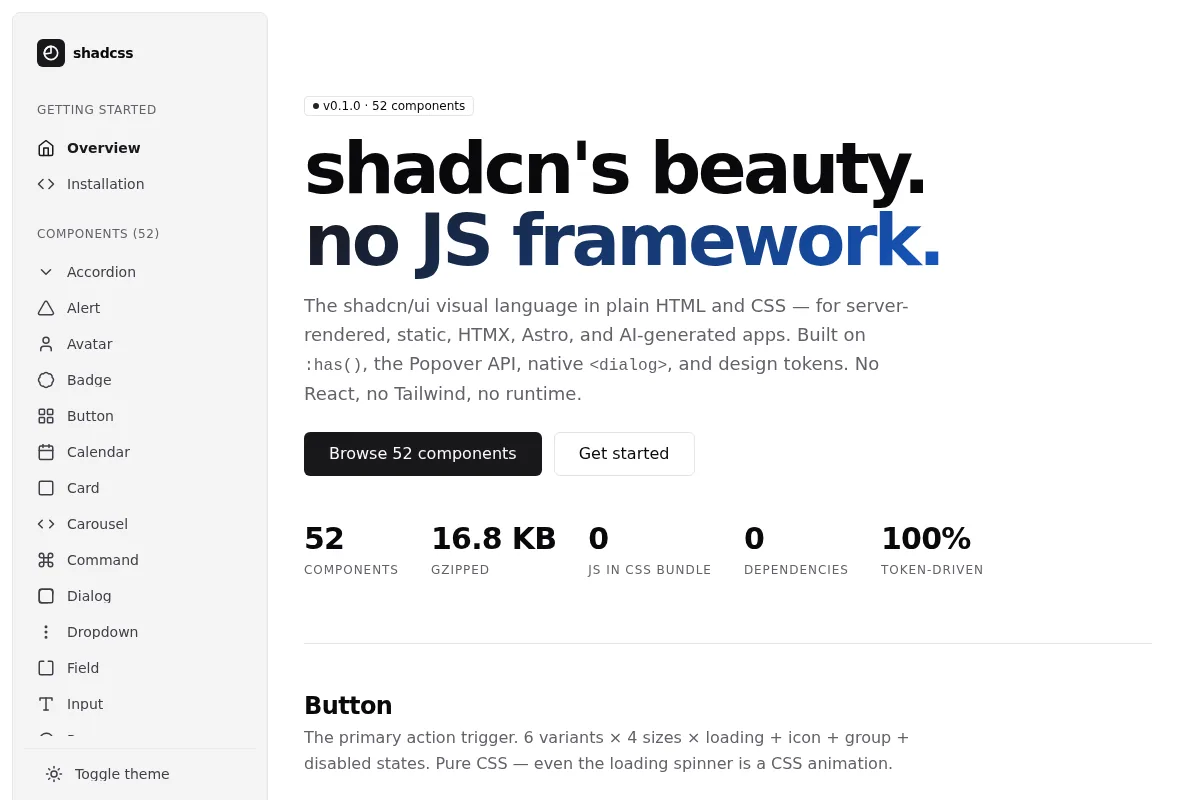The width and height of the screenshot is (1200, 800).
Task: Click the v0.1.0 version badge
Action: click(389, 106)
